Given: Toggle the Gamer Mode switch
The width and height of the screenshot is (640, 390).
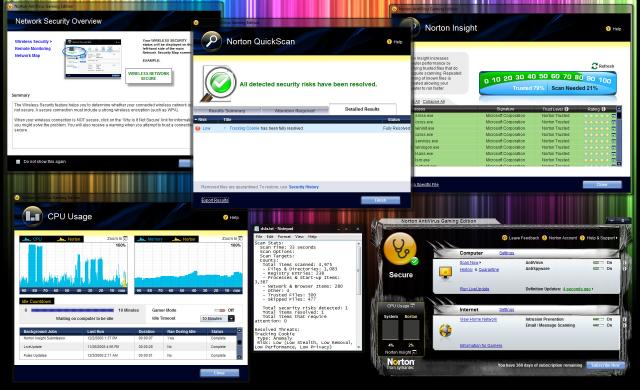Looking at the screenshot, I should 221,310.
